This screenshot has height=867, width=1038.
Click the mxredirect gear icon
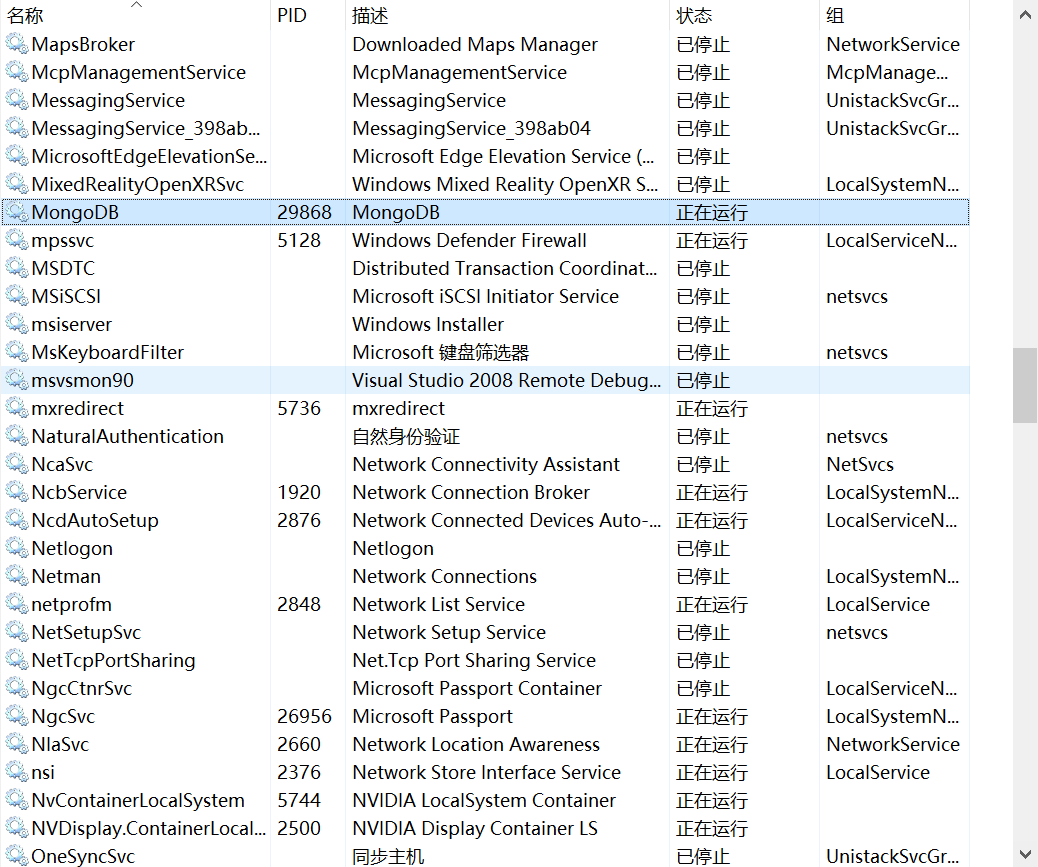17,408
